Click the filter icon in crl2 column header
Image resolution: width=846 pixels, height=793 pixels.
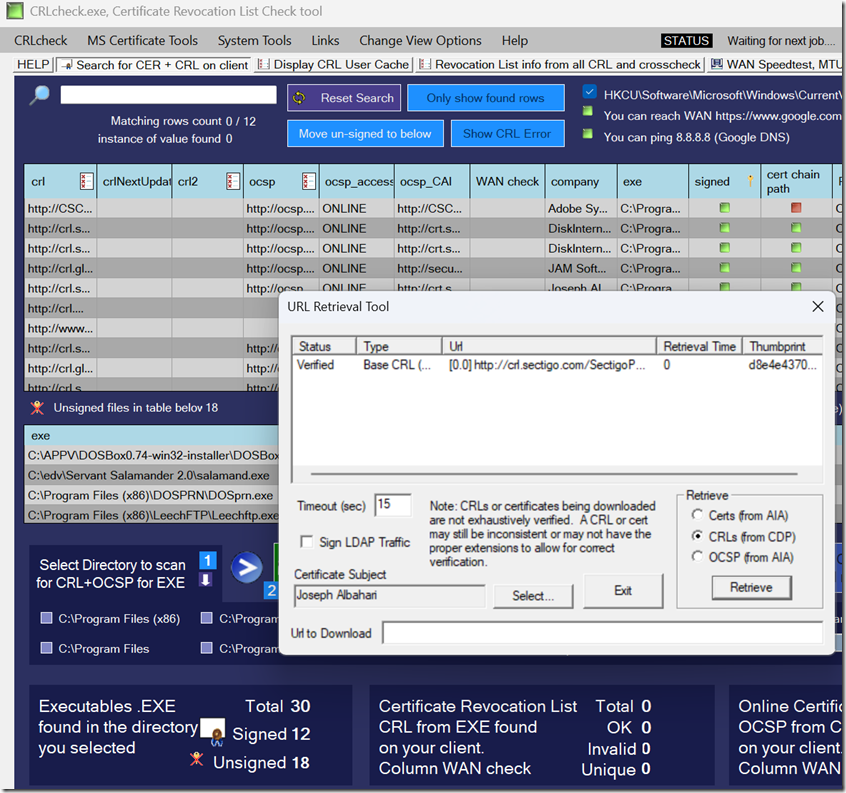click(x=232, y=182)
